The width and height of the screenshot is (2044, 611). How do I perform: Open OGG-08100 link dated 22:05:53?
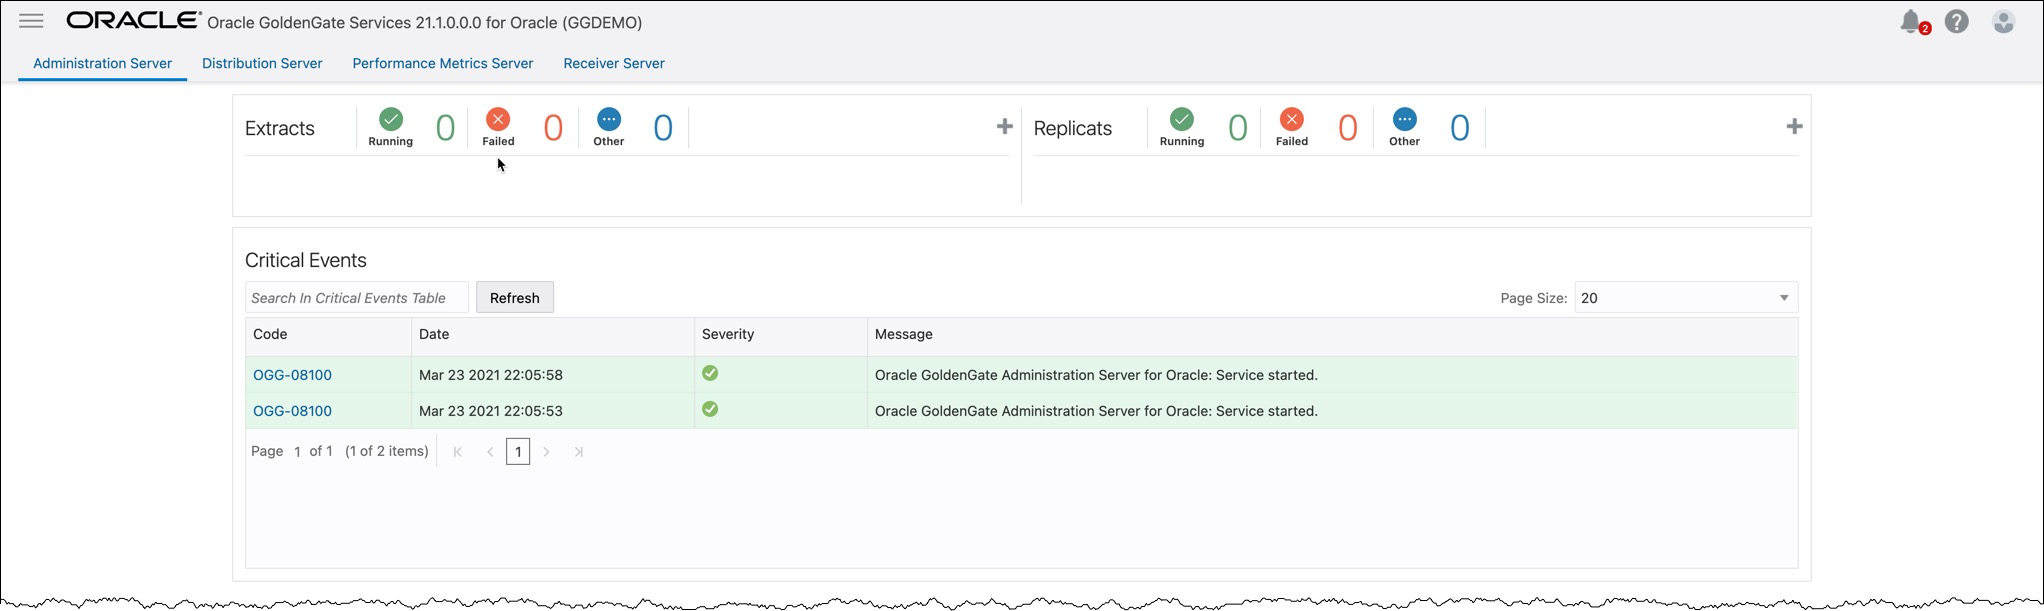[292, 411]
